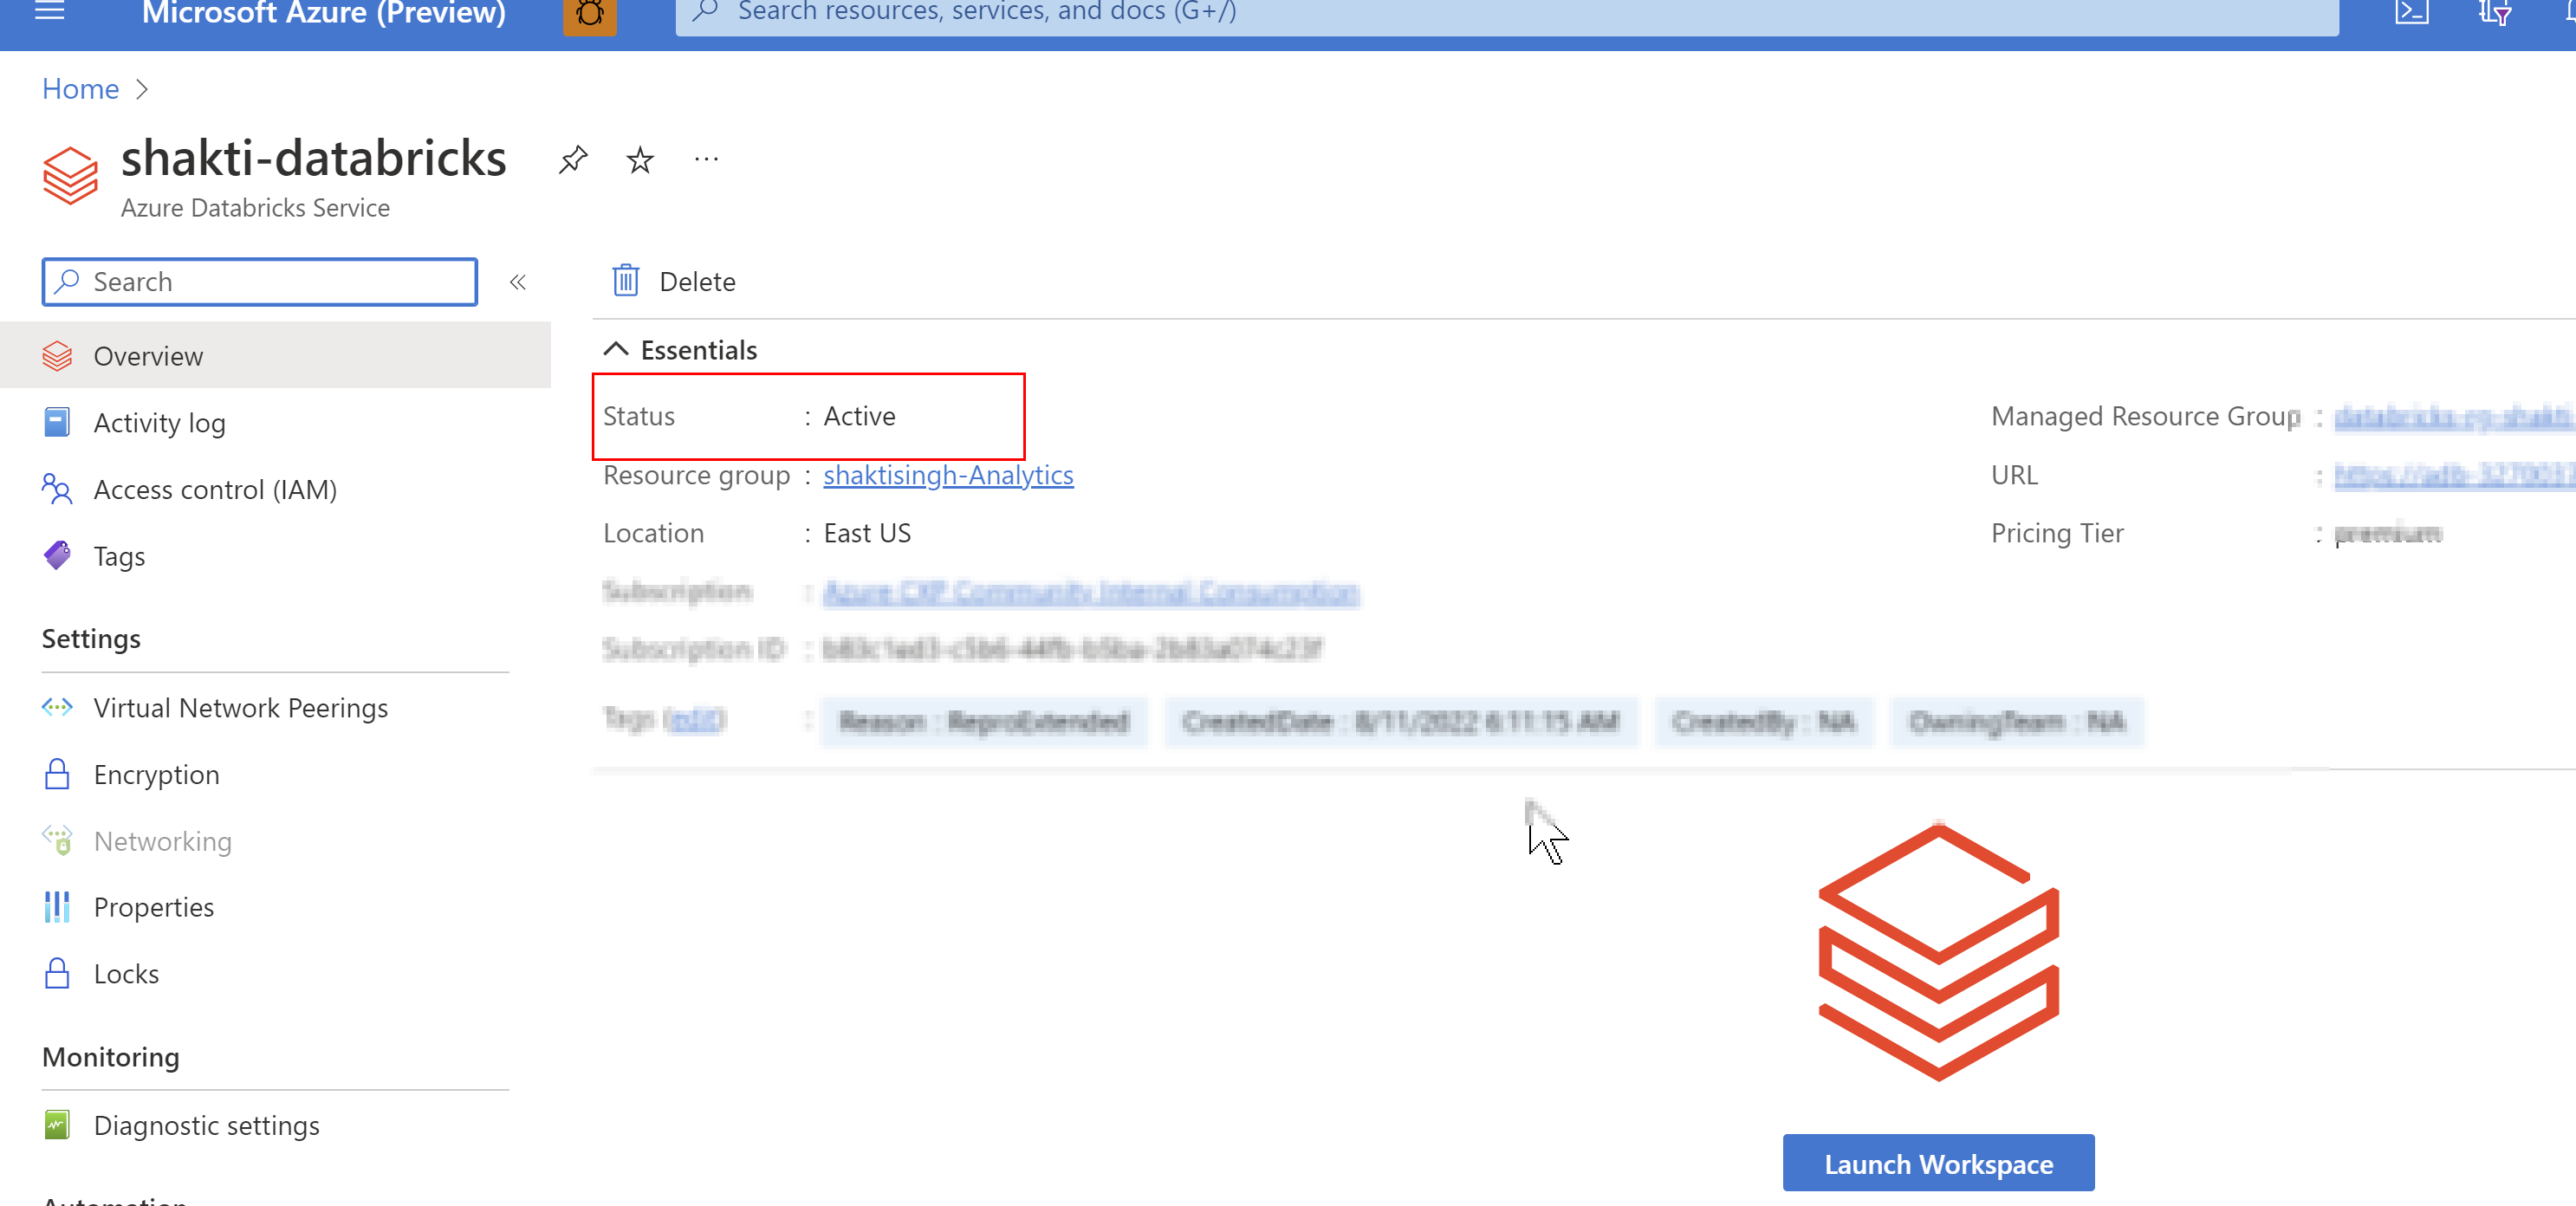2576x1206 pixels.
Task: Click the Delete command label
Action: coord(697,282)
